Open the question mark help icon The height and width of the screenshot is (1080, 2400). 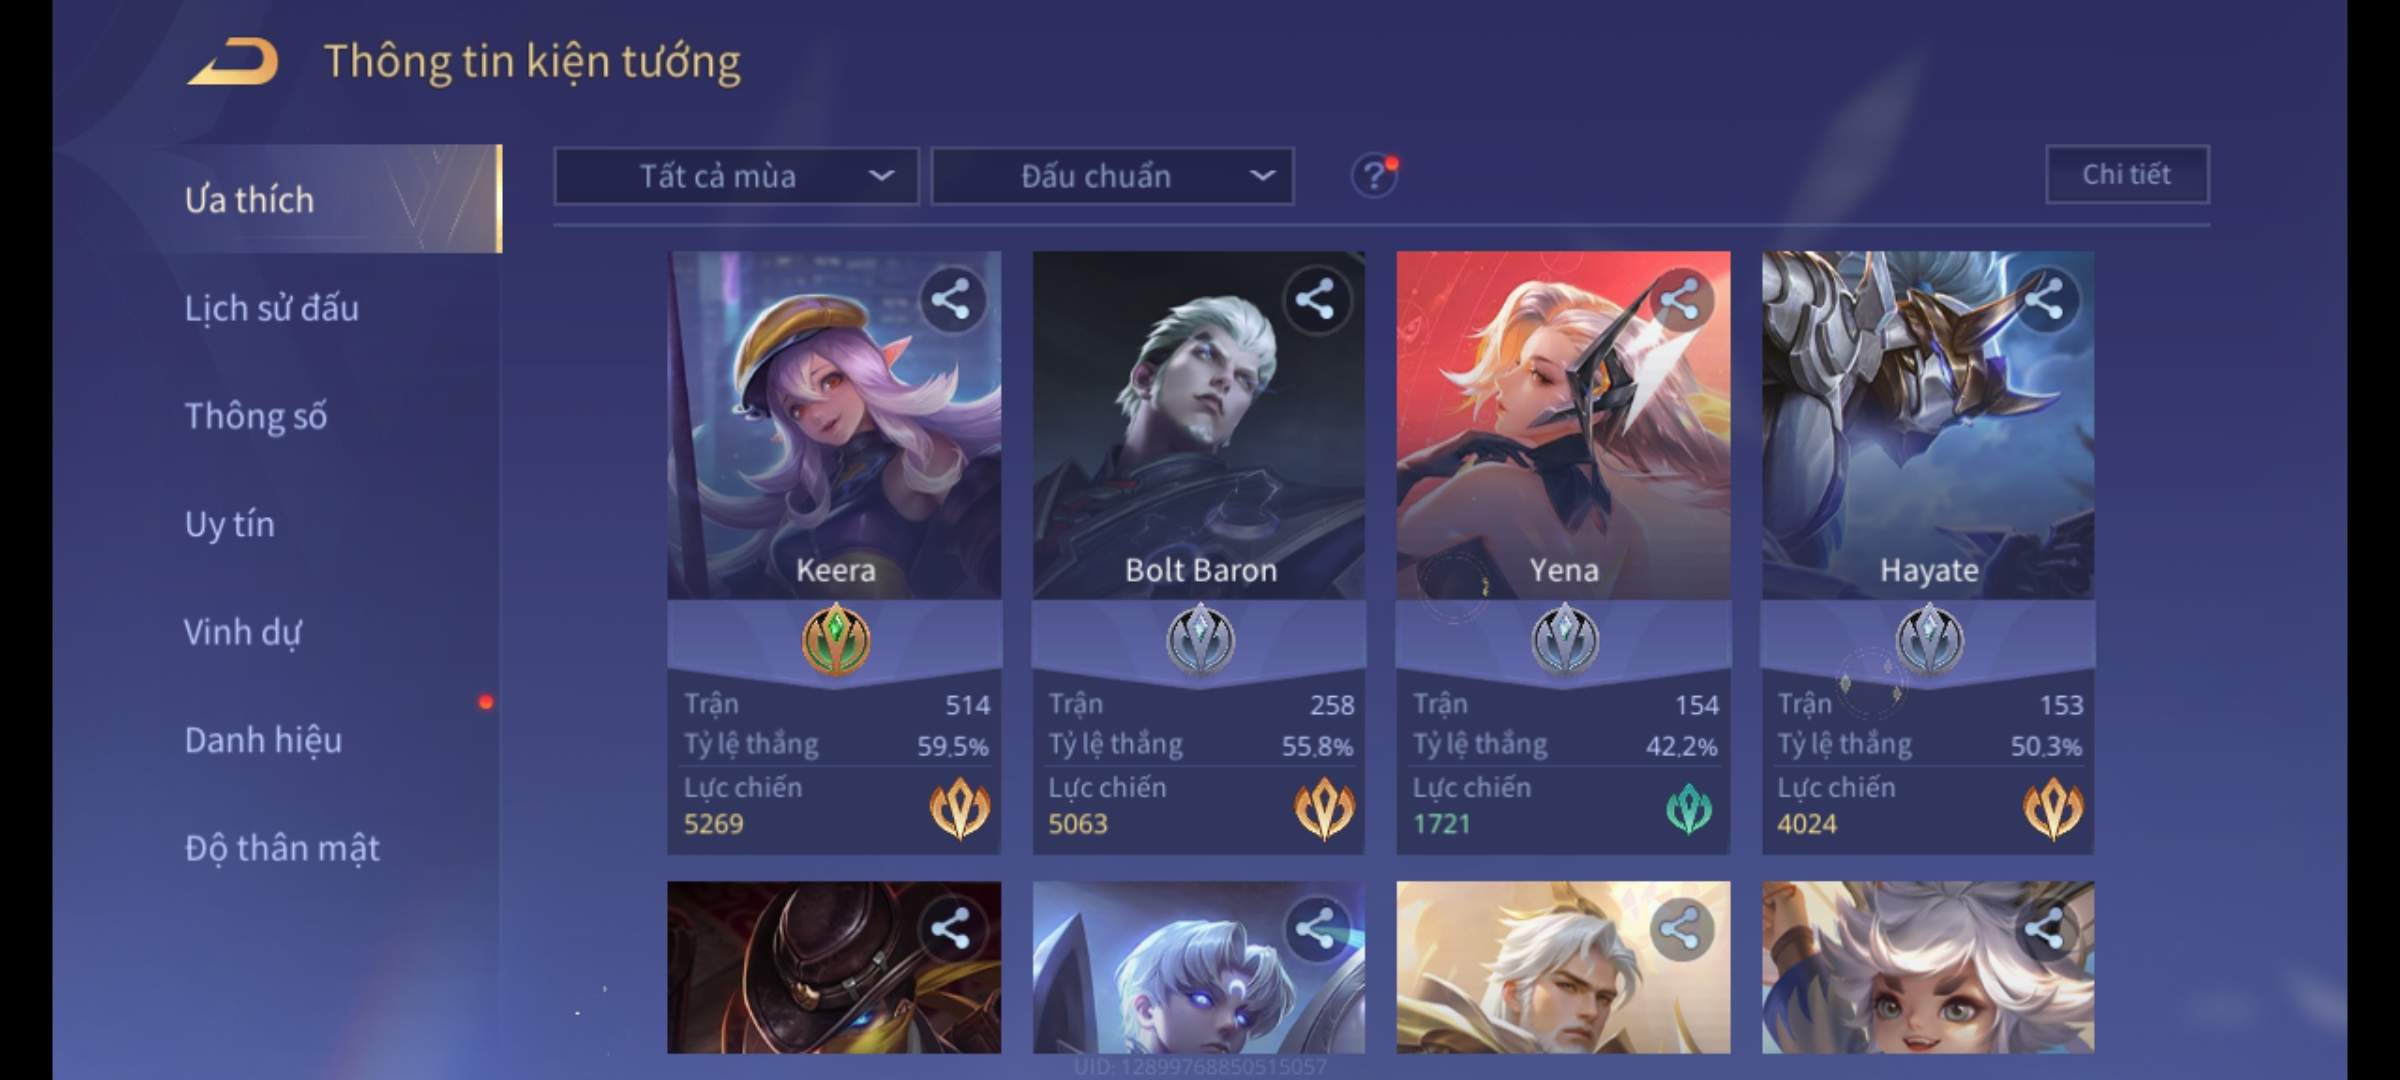tap(1374, 176)
